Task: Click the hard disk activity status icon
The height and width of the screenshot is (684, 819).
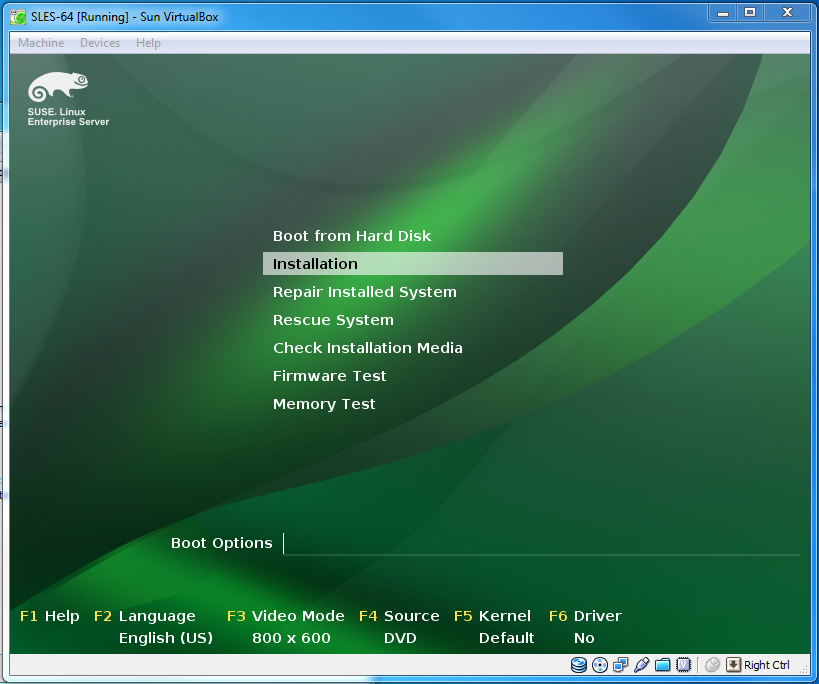Action: (x=579, y=665)
